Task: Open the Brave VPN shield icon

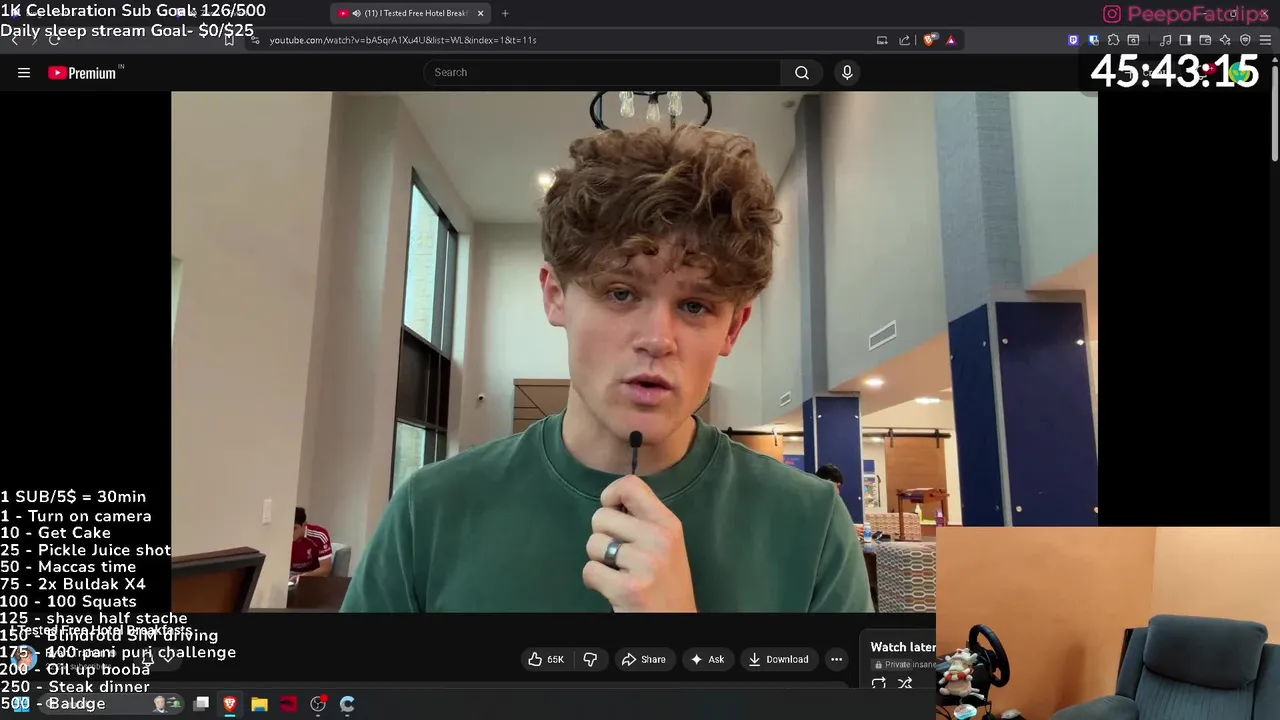Action: point(1245,40)
